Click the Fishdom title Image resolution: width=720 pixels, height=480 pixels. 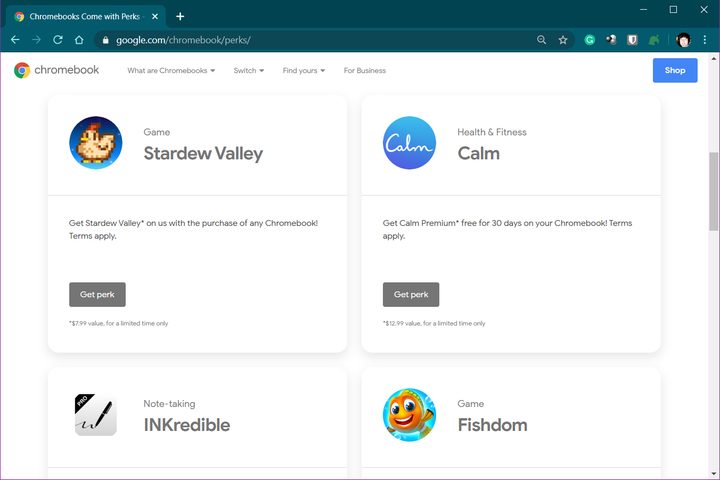click(492, 425)
